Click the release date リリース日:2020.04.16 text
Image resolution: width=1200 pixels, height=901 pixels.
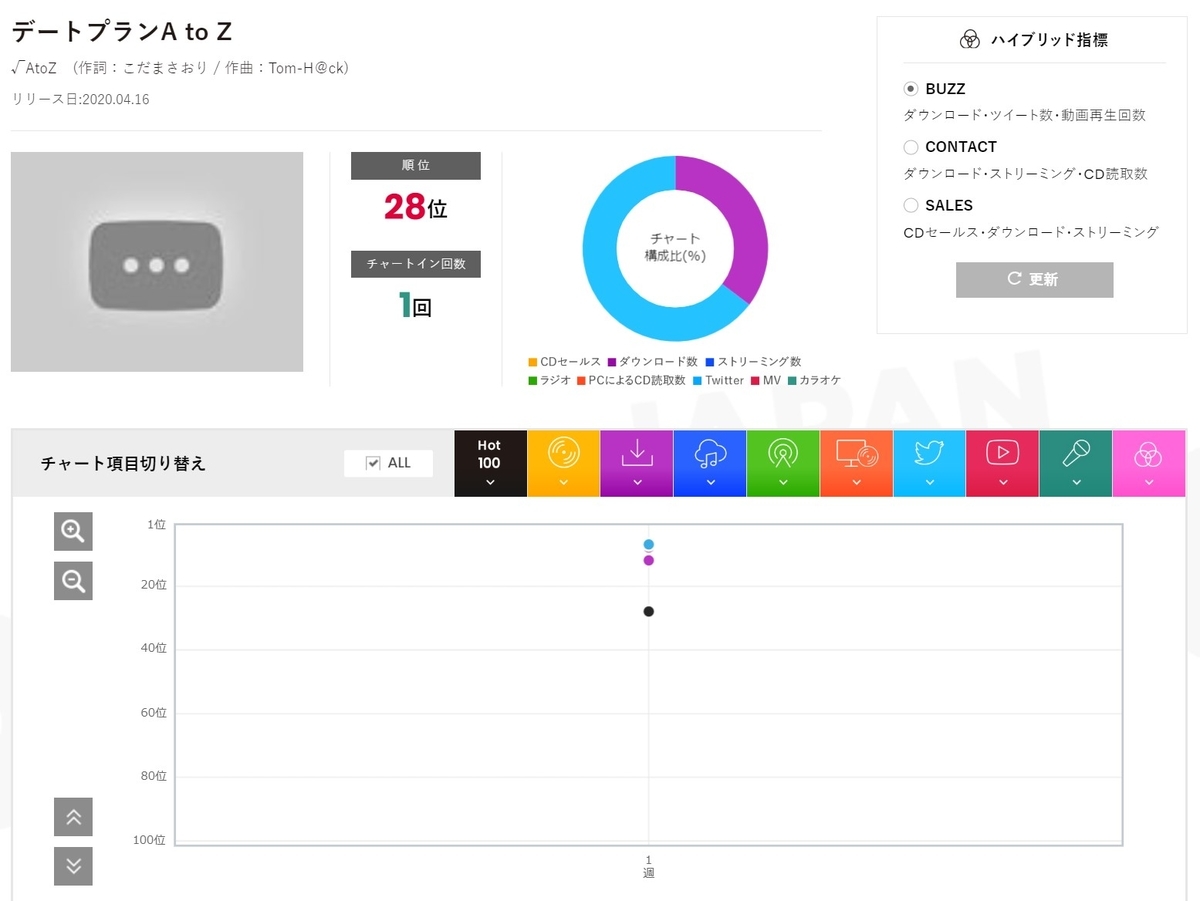[80, 99]
